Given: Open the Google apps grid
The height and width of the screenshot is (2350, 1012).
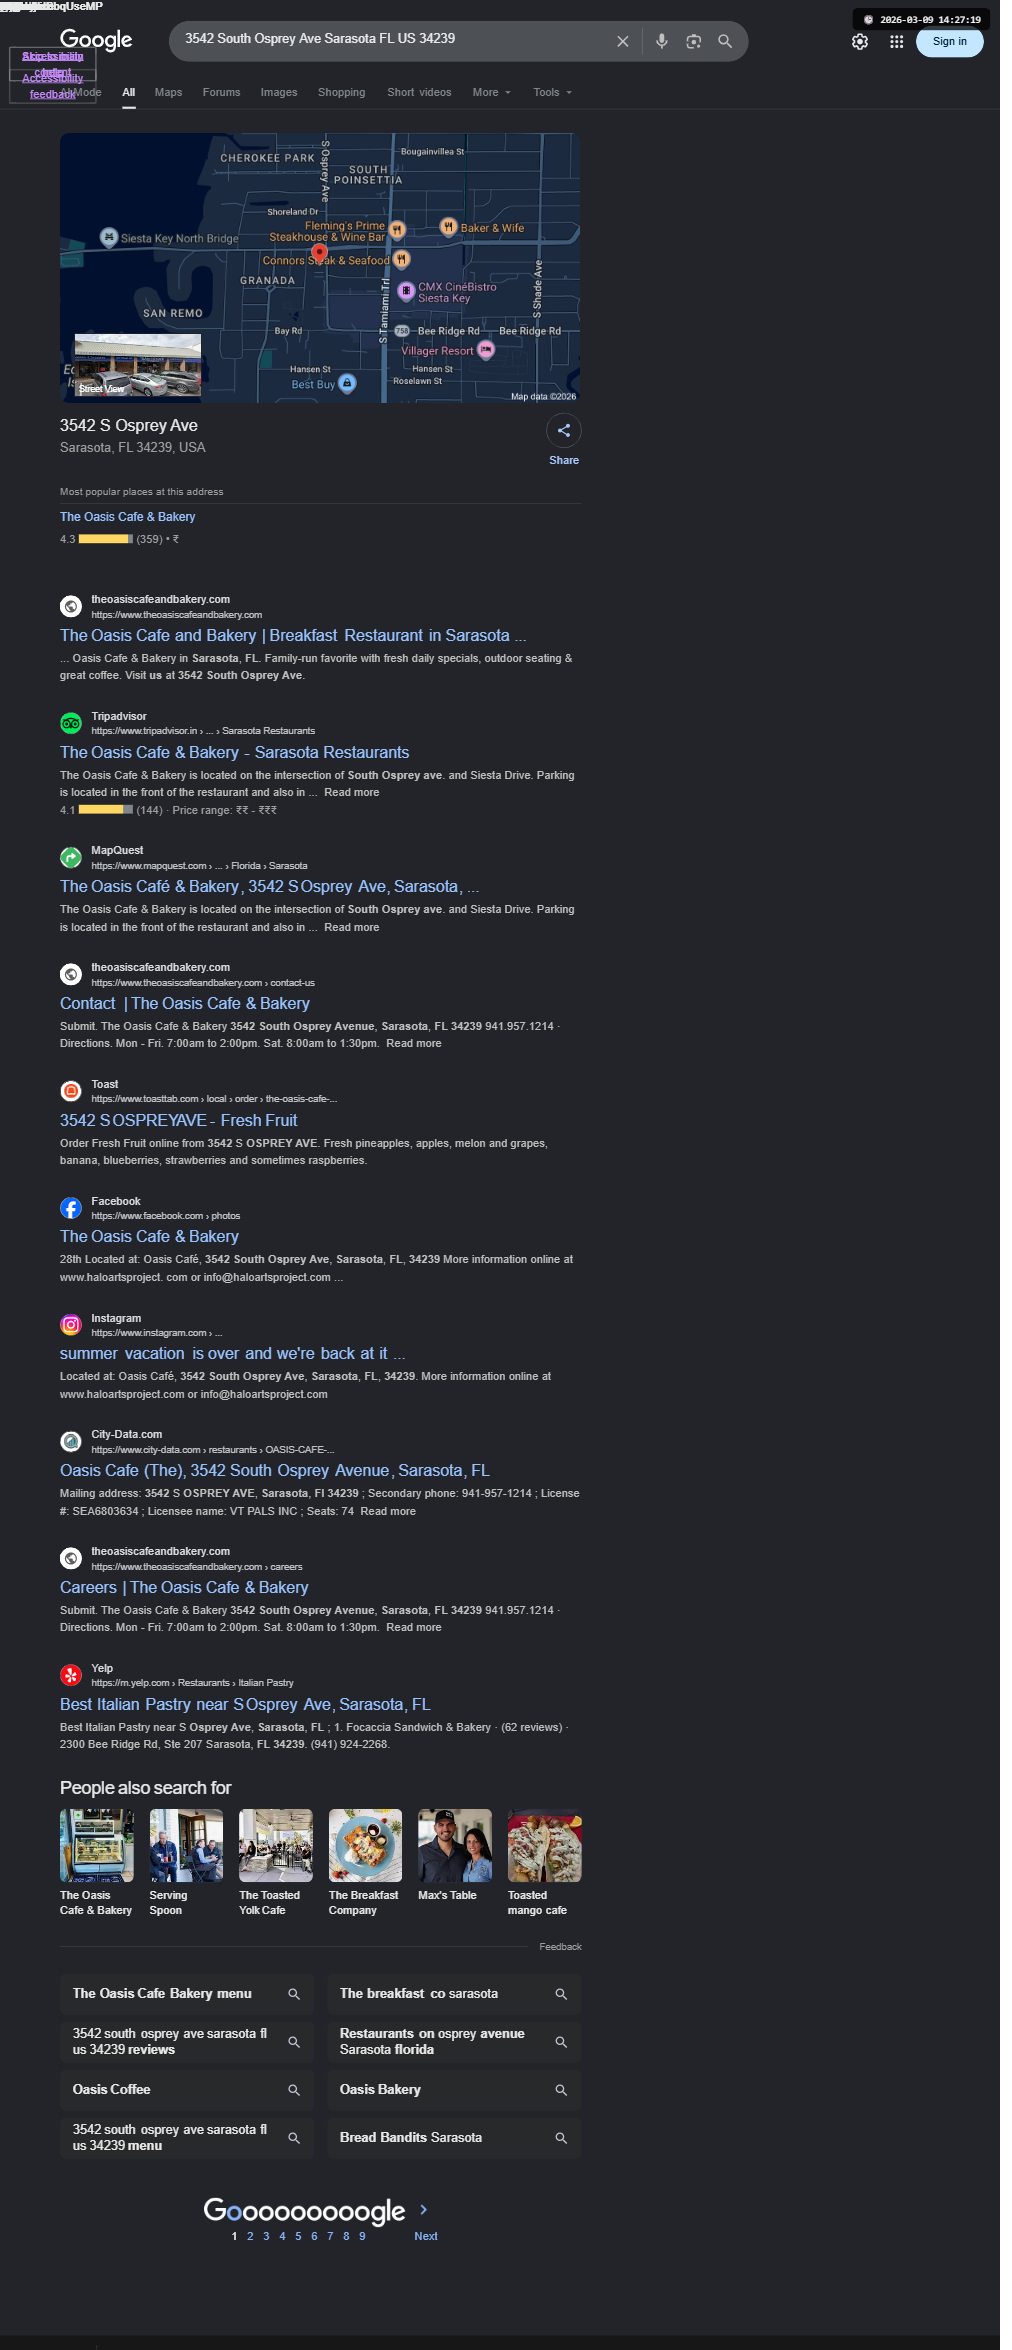Looking at the screenshot, I should [896, 42].
